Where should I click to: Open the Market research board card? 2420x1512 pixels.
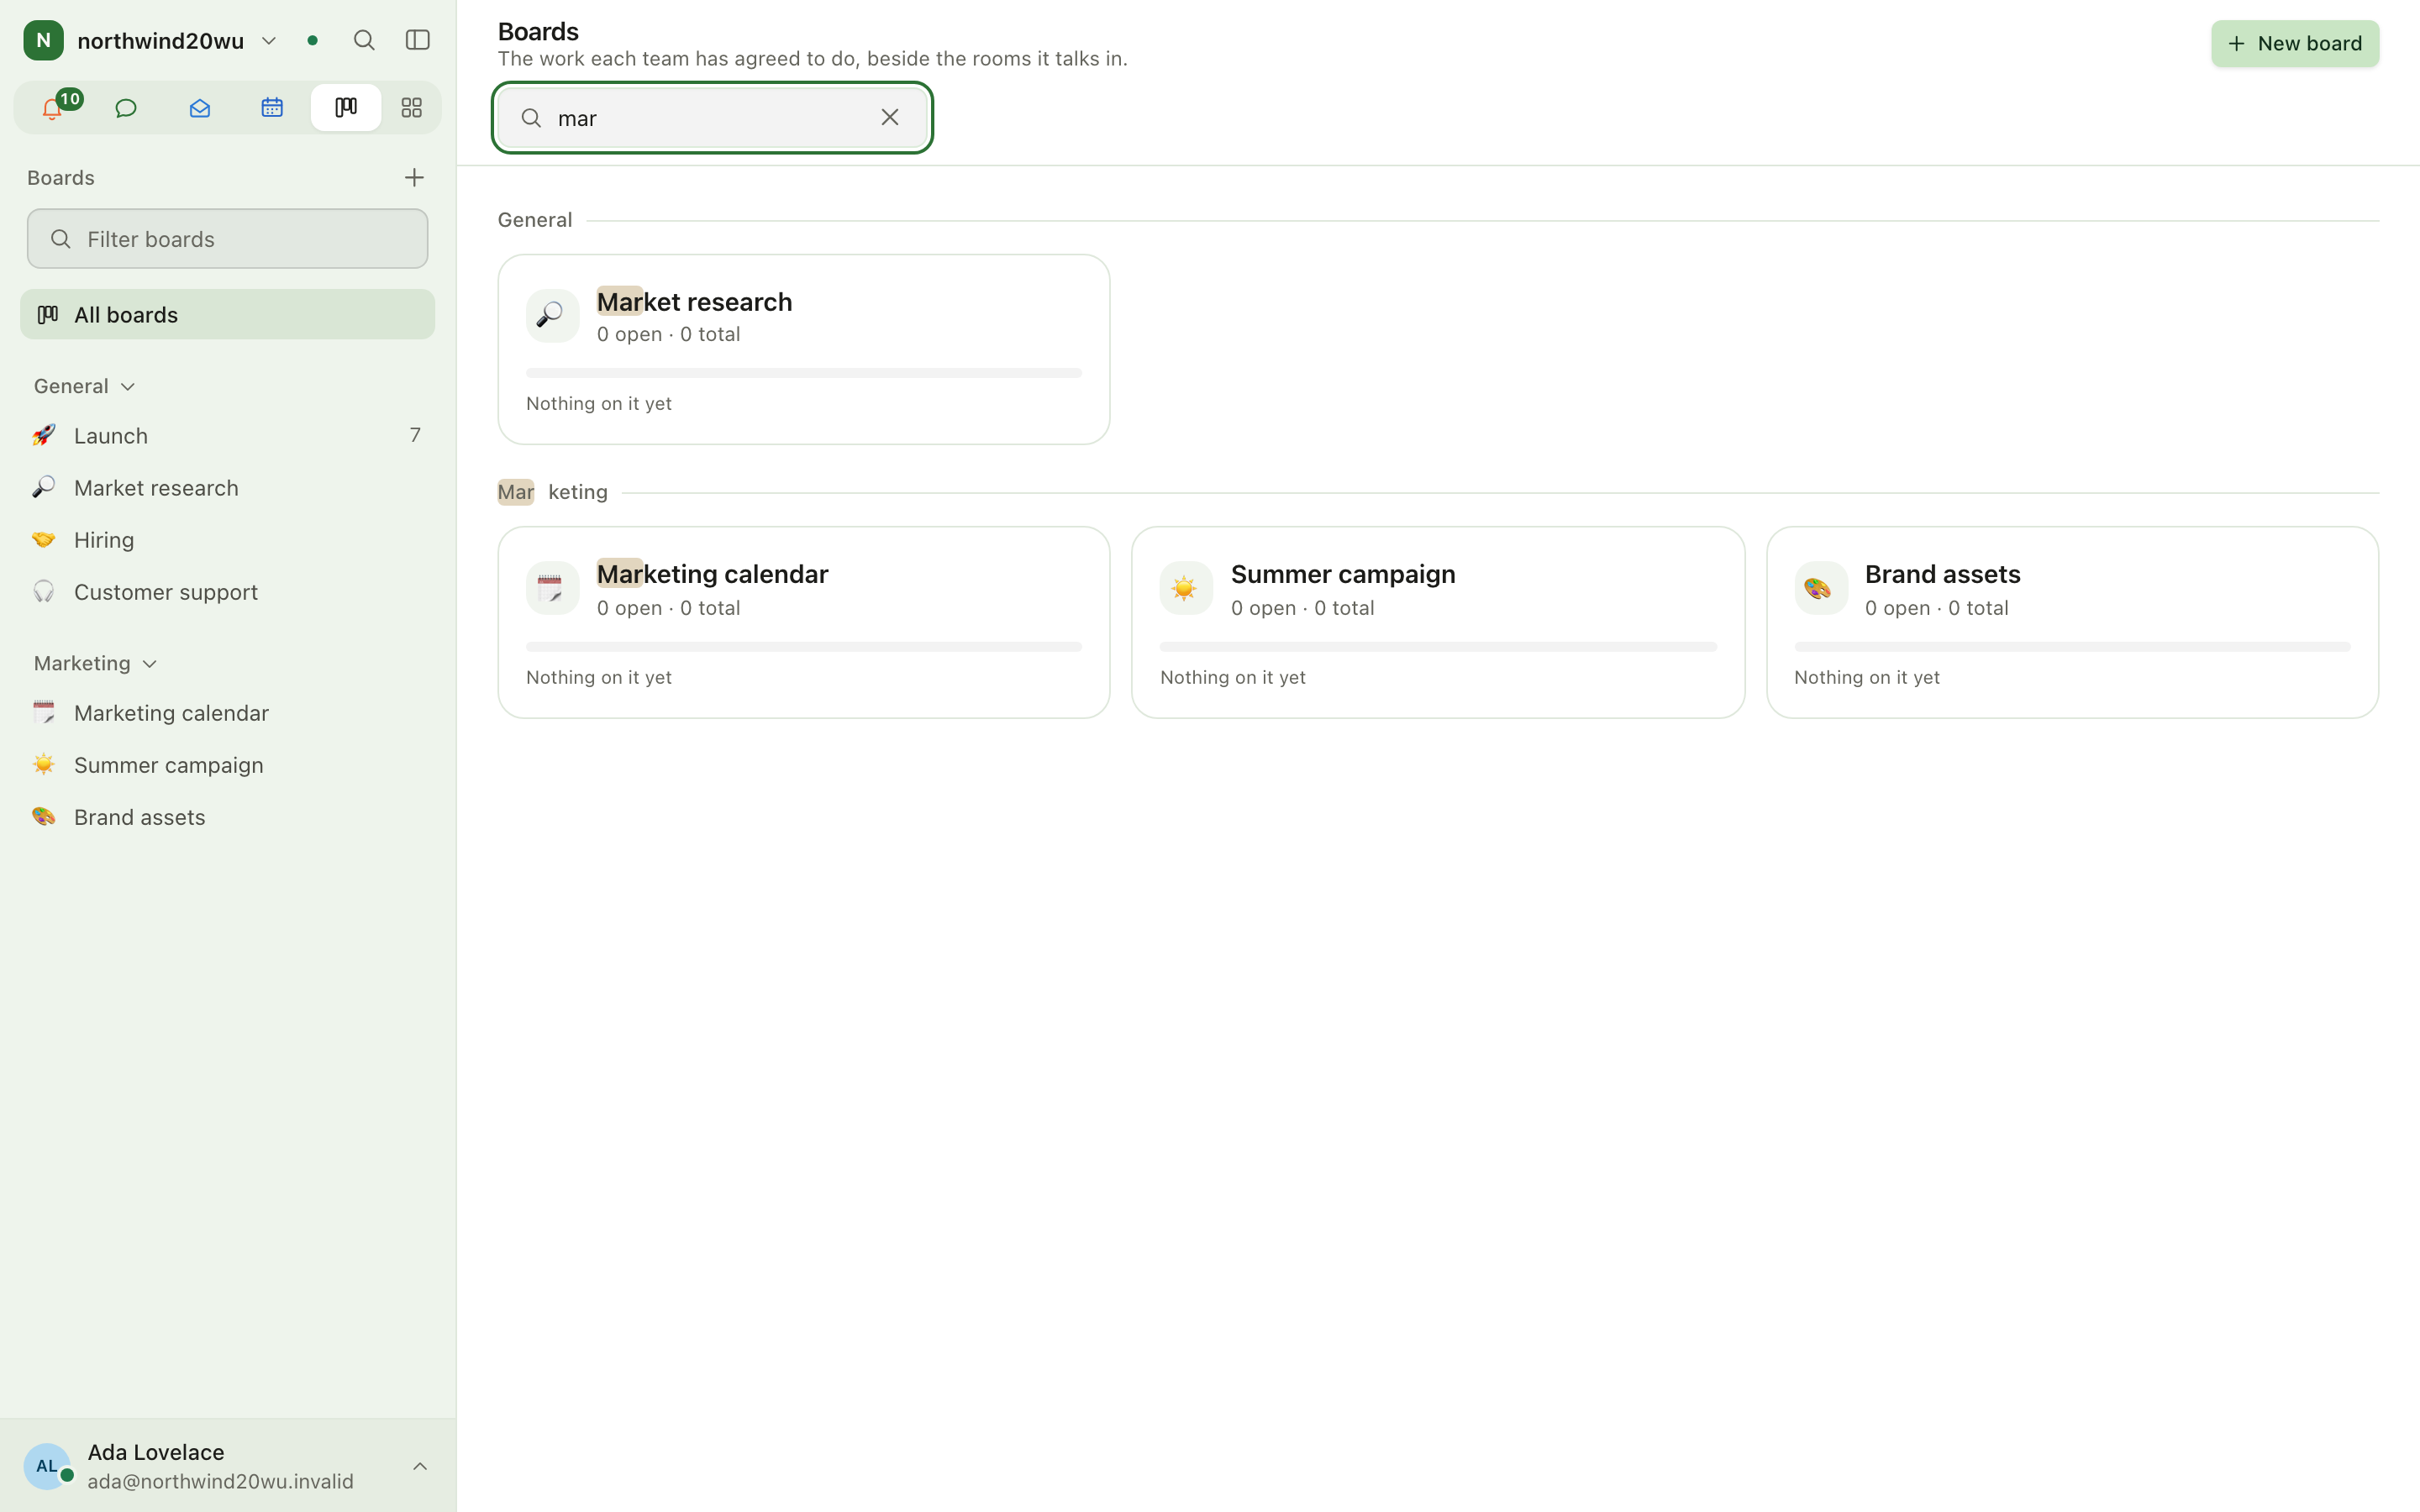(x=803, y=349)
